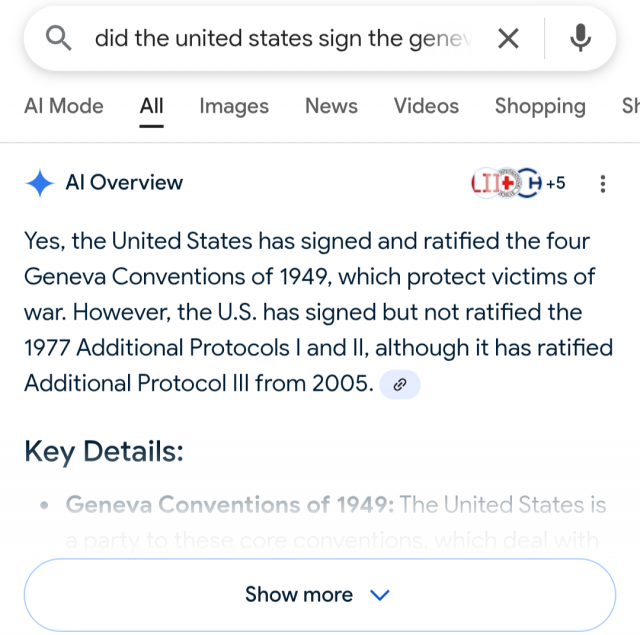Click the Show more chevron arrow
The height and width of the screenshot is (635, 640).
point(380,595)
